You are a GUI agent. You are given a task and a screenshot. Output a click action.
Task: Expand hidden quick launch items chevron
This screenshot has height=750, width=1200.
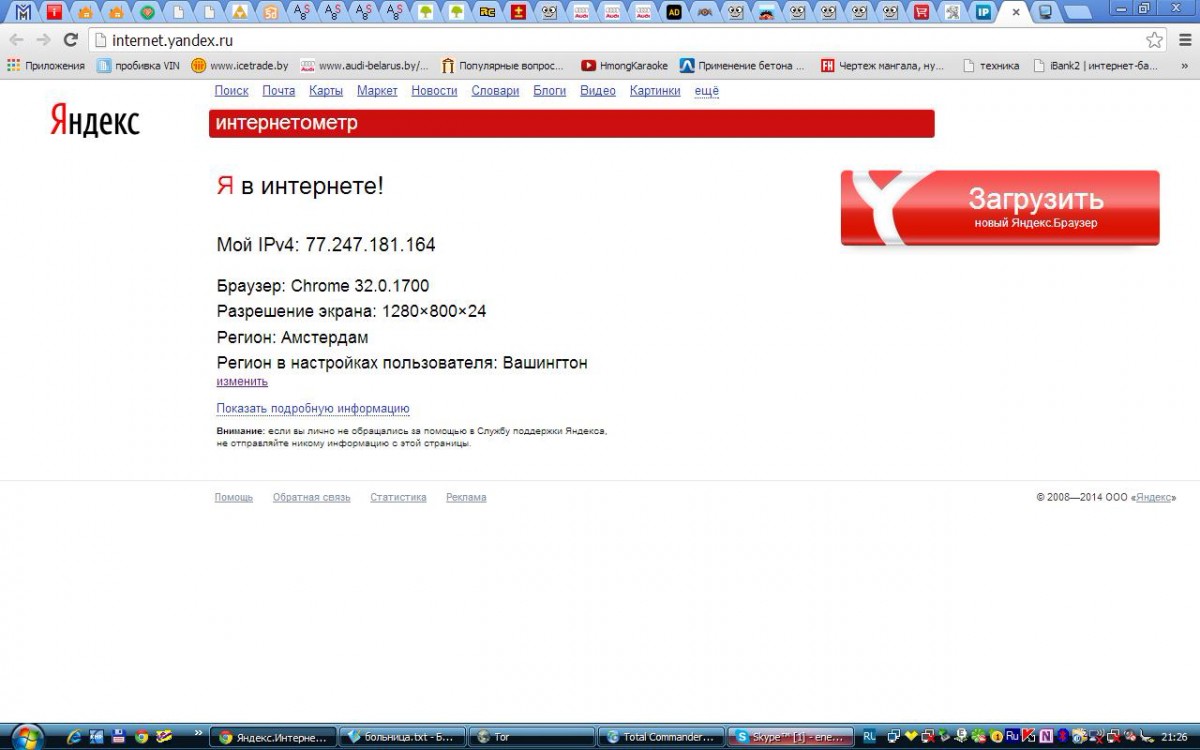click(x=198, y=732)
